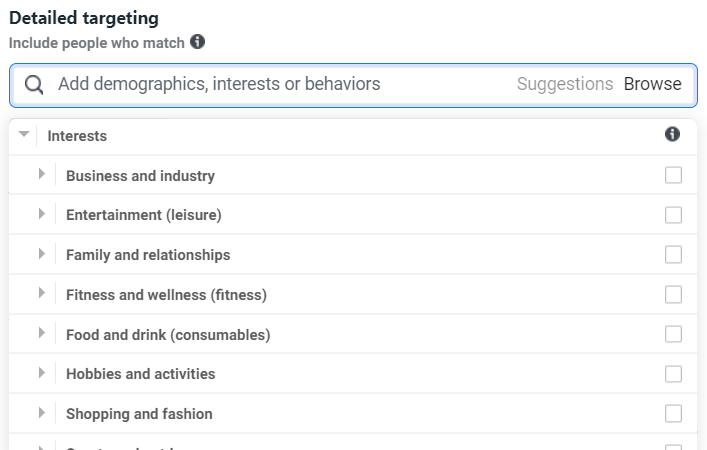Expand Food and drink (consumables) arrow
This screenshot has width=707, height=450.
[x=41, y=333]
